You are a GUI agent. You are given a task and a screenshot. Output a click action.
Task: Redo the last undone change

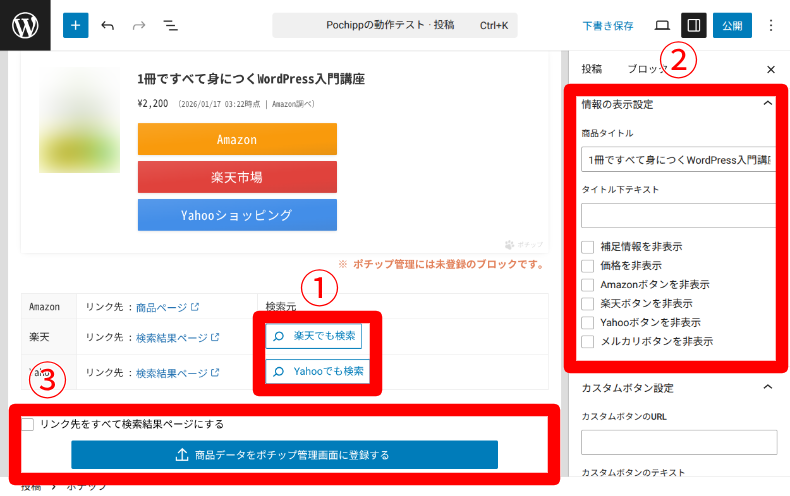pyautogui.click(x=139, y=25)
